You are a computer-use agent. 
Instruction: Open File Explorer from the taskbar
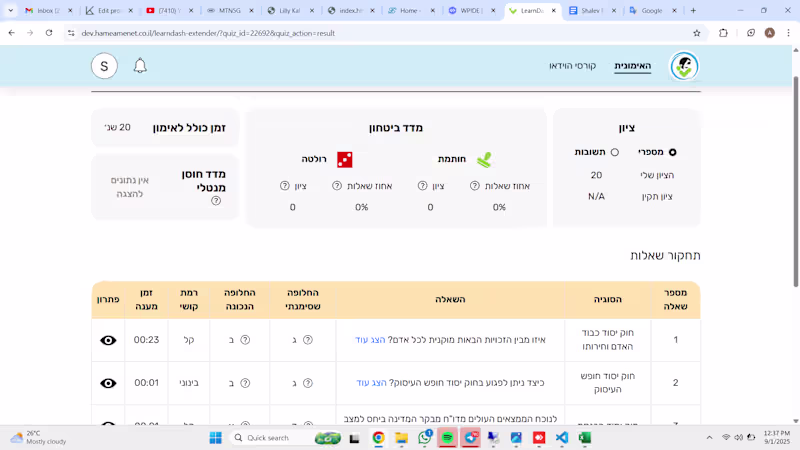tap(402, 438)
